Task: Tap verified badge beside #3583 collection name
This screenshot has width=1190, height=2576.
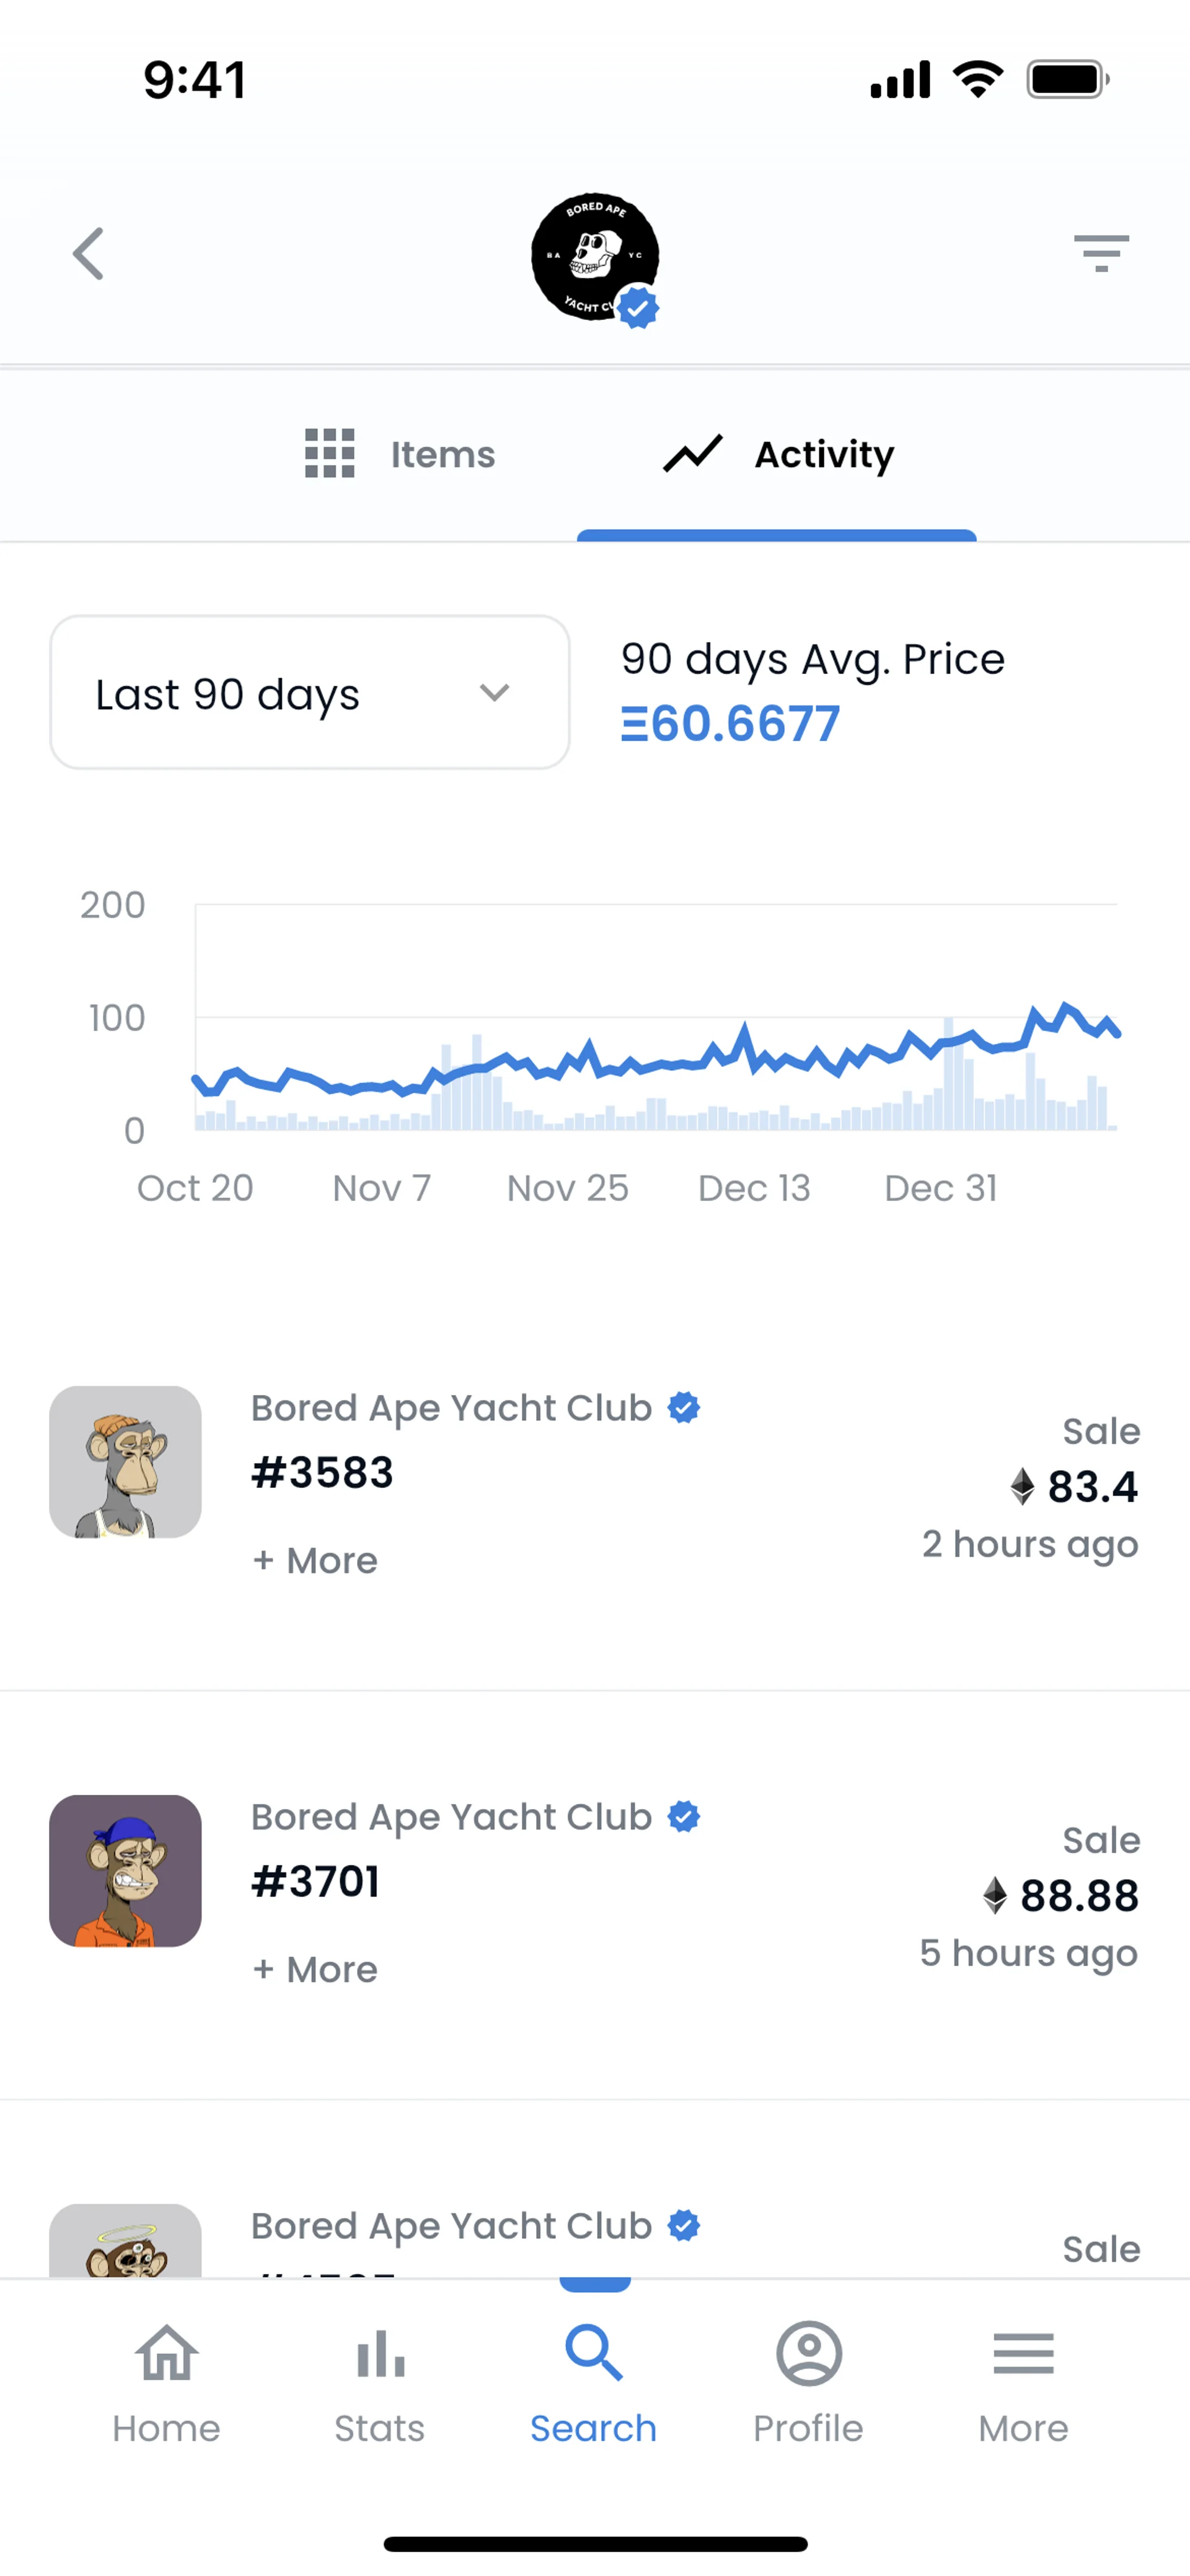Action: 684,1408
